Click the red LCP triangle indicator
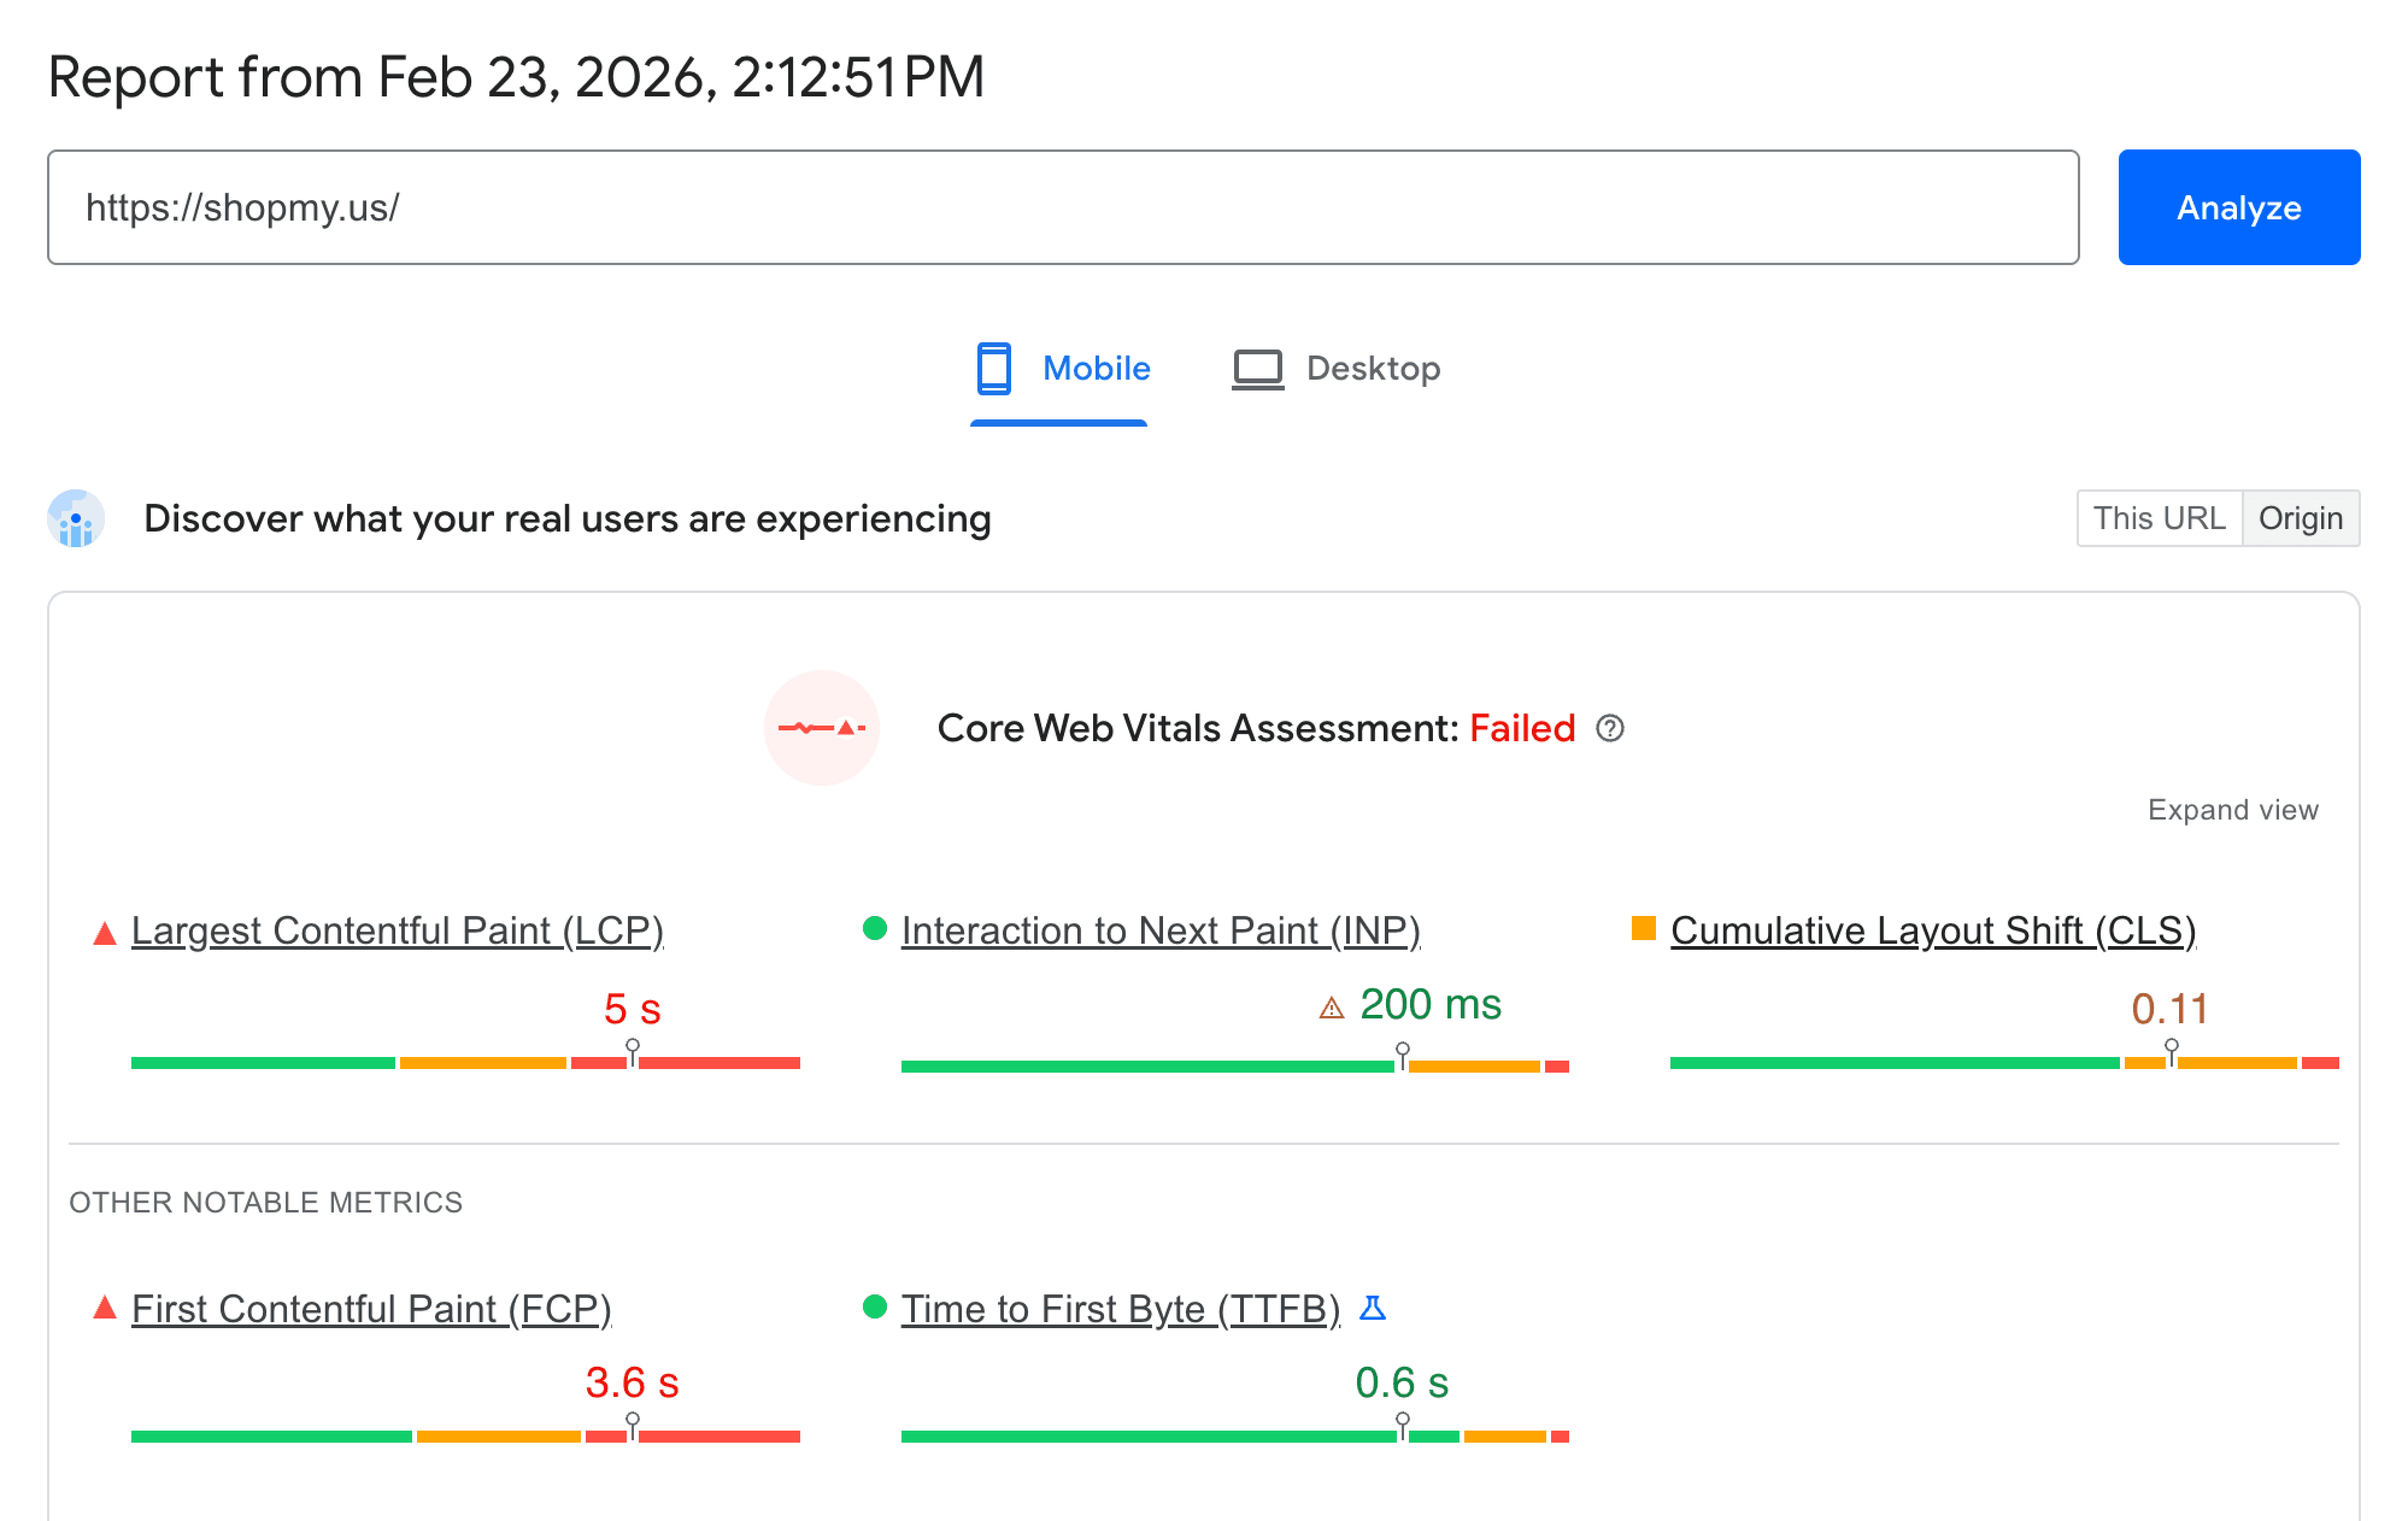Viewport: 2408px width, 1521px height. pos(104,933)
